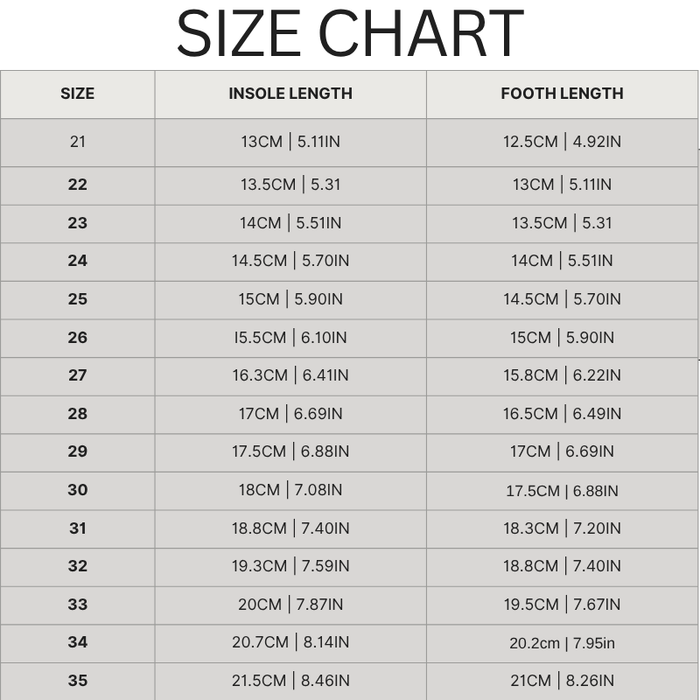
Task: Click the SIZE column header
Action: coord(77,94)
